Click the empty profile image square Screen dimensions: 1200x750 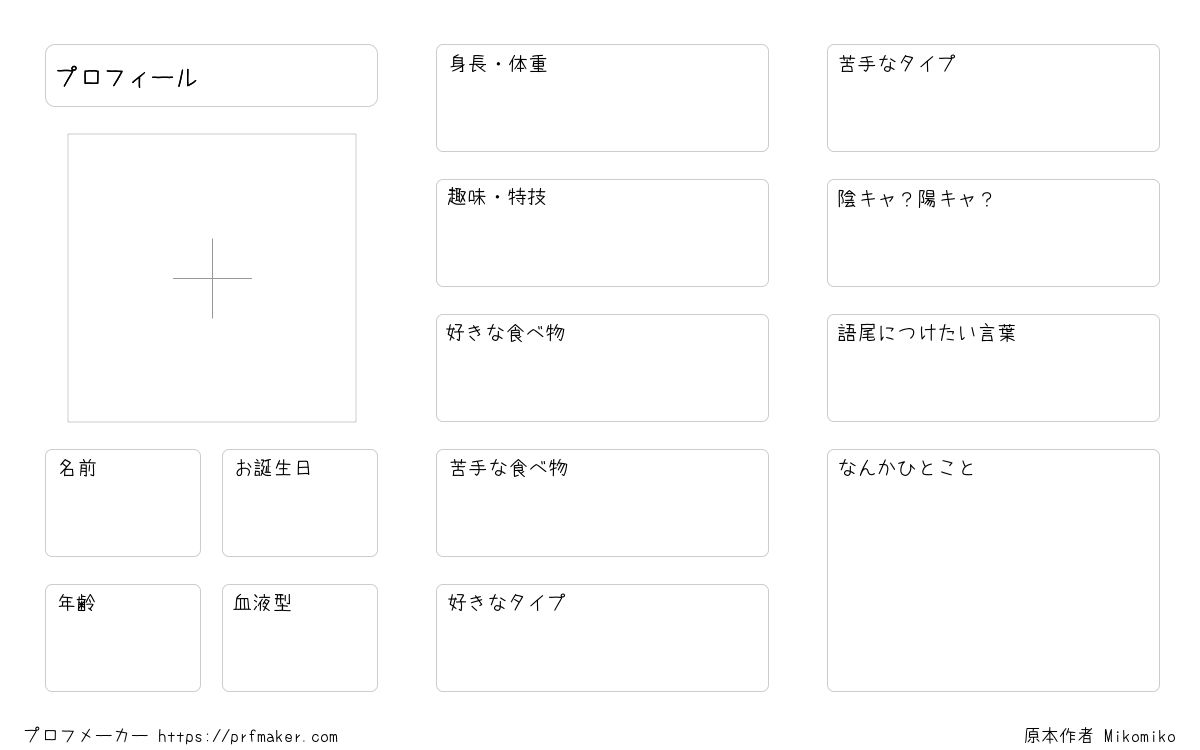(x=212, y=278)
